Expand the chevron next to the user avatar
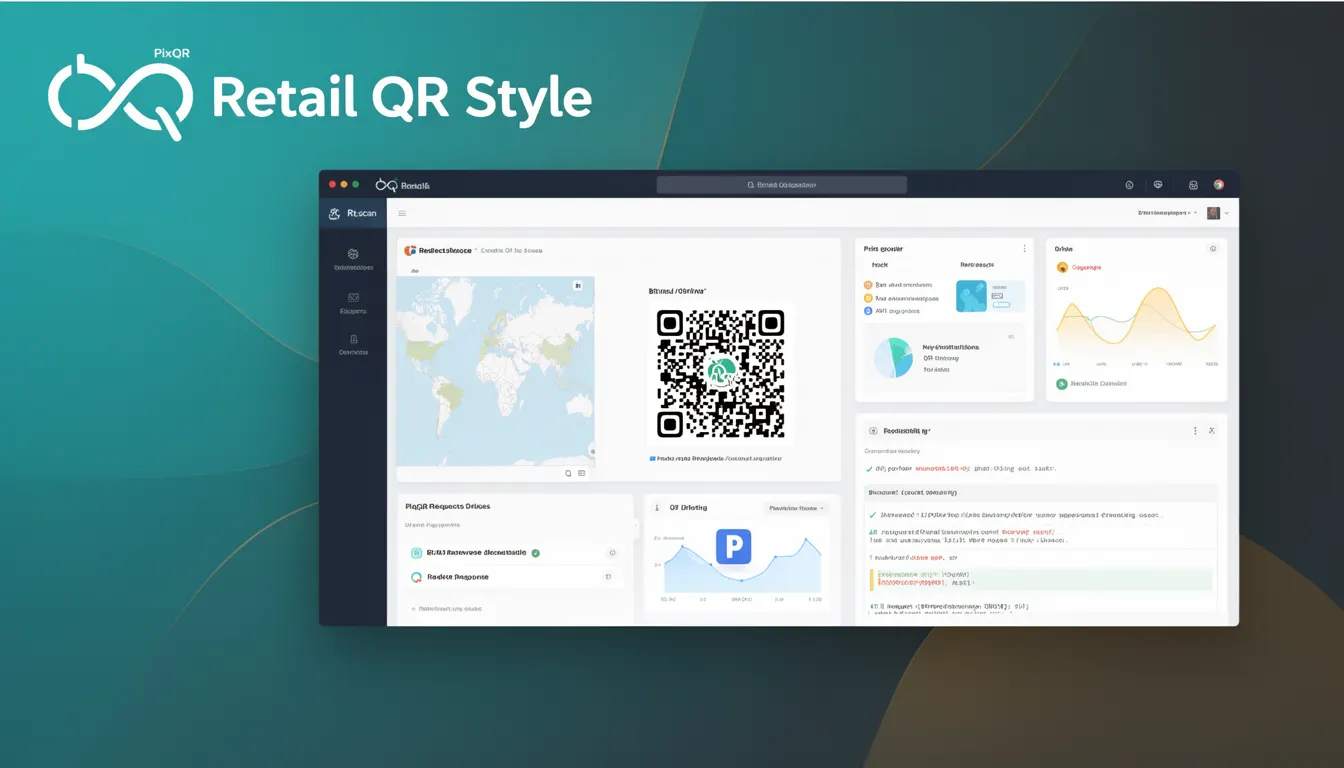Image resolution: width=1344 pixels, height=768 pixels. (x=1227, y=213)
